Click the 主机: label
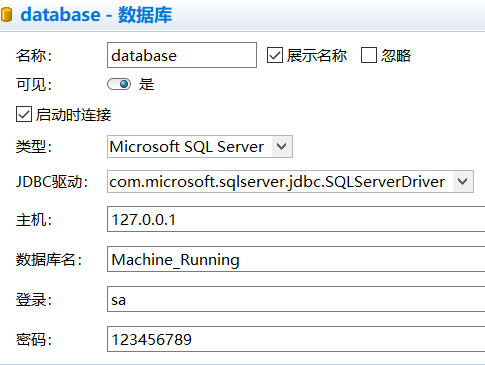This screenshot has height=365, width=485. (34, 220)
